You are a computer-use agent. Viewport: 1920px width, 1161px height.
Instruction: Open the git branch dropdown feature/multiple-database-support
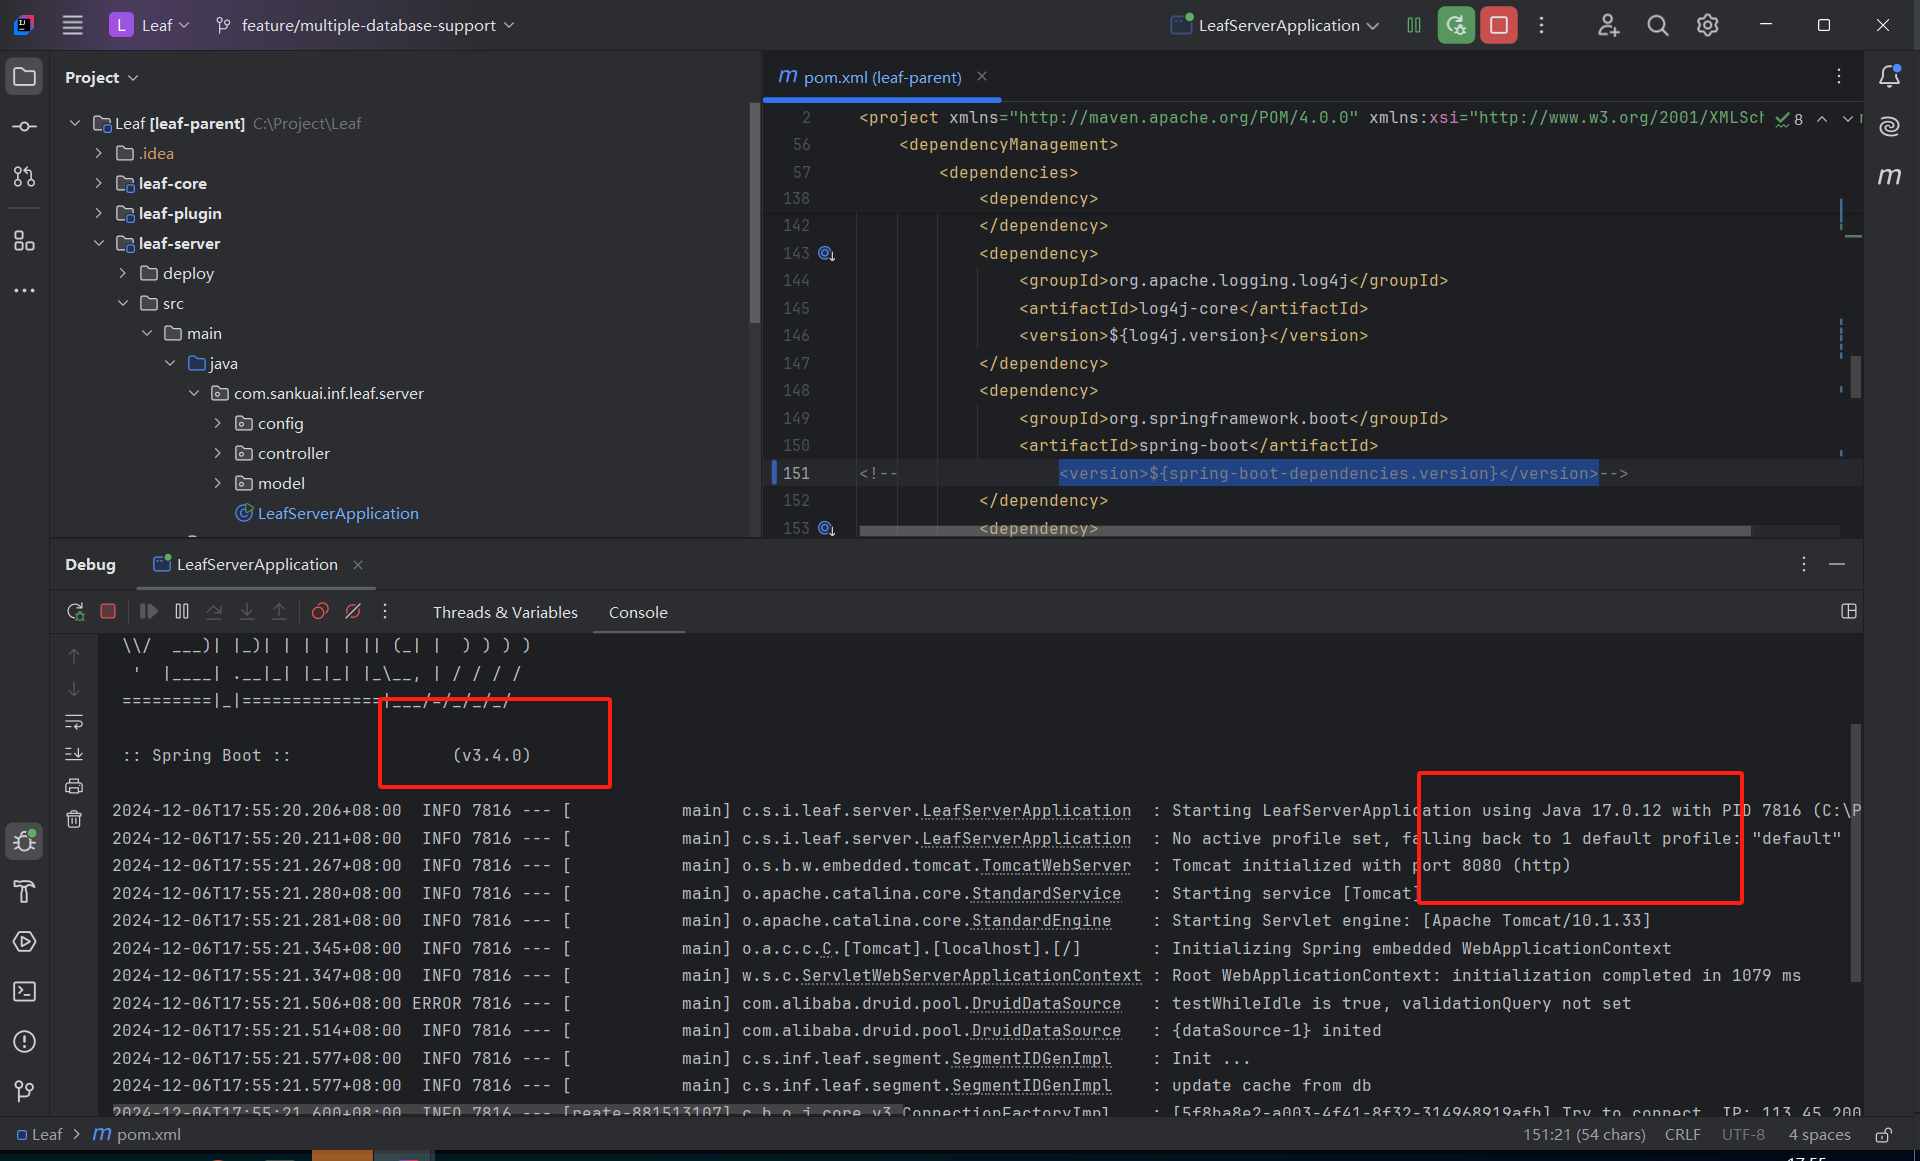366,25
